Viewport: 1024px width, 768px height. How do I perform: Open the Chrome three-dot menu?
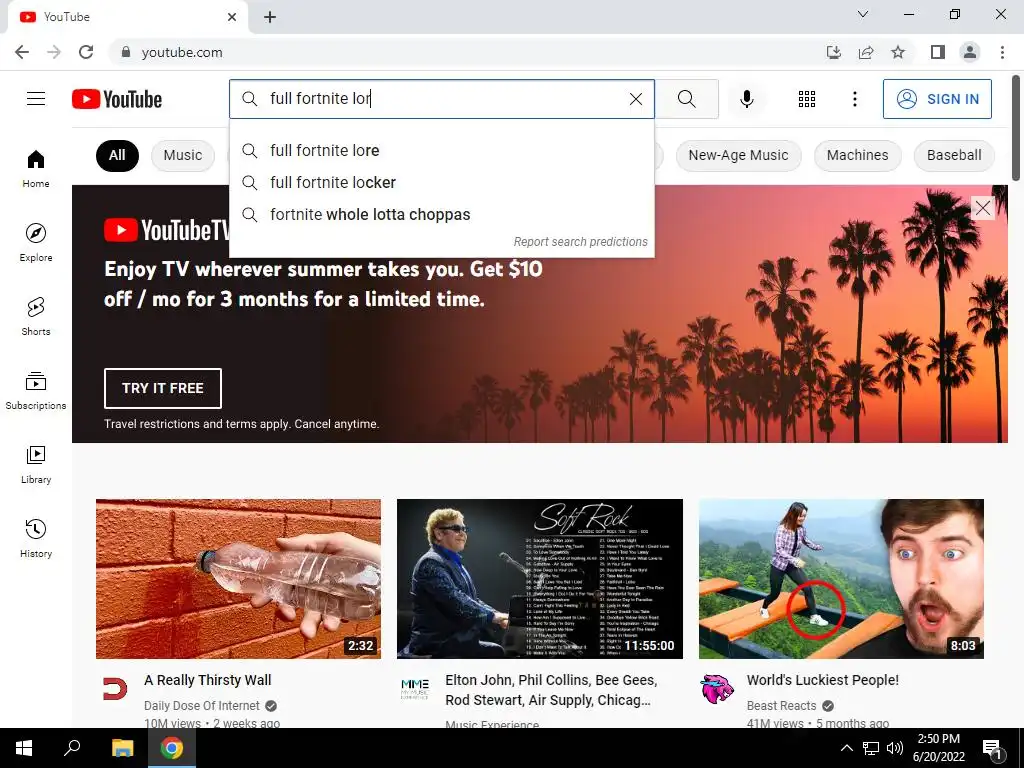1002,52
